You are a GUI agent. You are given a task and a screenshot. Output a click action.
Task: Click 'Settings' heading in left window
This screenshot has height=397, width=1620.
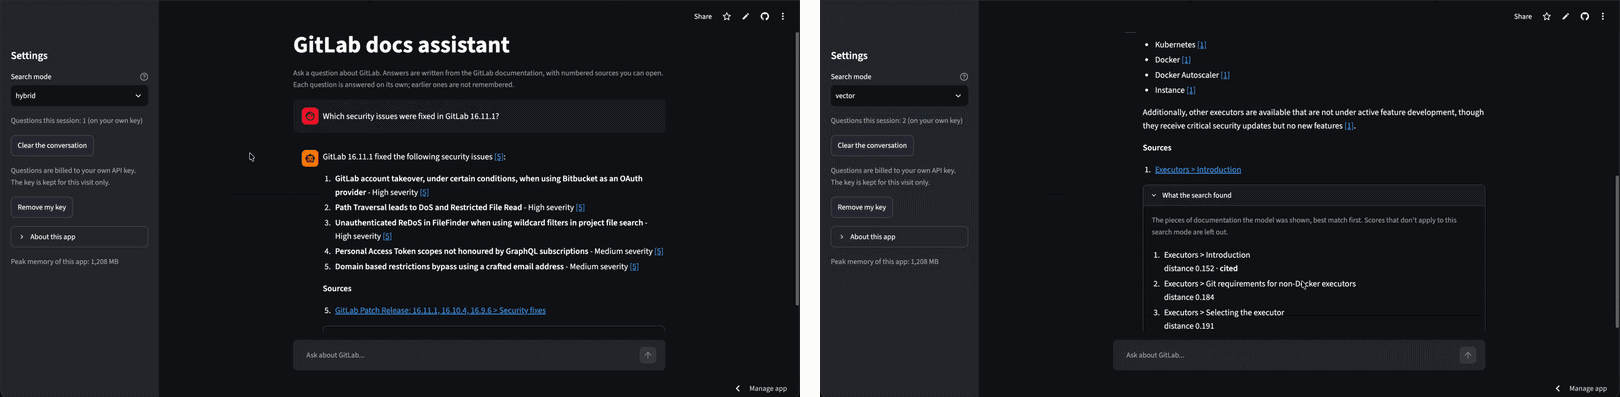[x=29, y=56]
